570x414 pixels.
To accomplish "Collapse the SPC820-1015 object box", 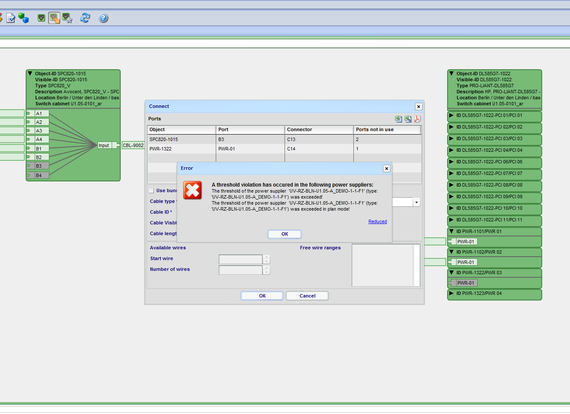I will [x=30, y=73].
